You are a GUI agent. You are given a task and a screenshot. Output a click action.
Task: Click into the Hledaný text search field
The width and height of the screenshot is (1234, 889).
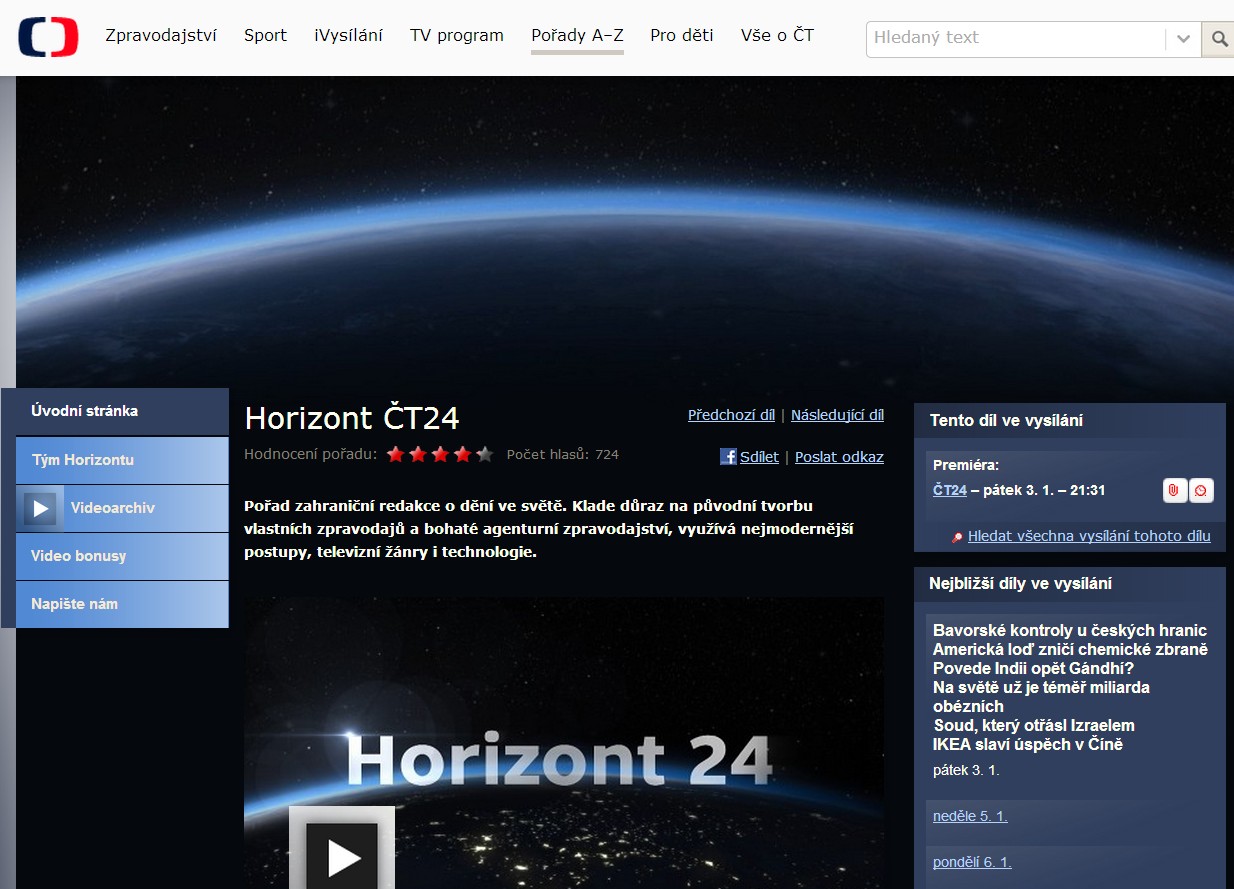(1014, 38)
